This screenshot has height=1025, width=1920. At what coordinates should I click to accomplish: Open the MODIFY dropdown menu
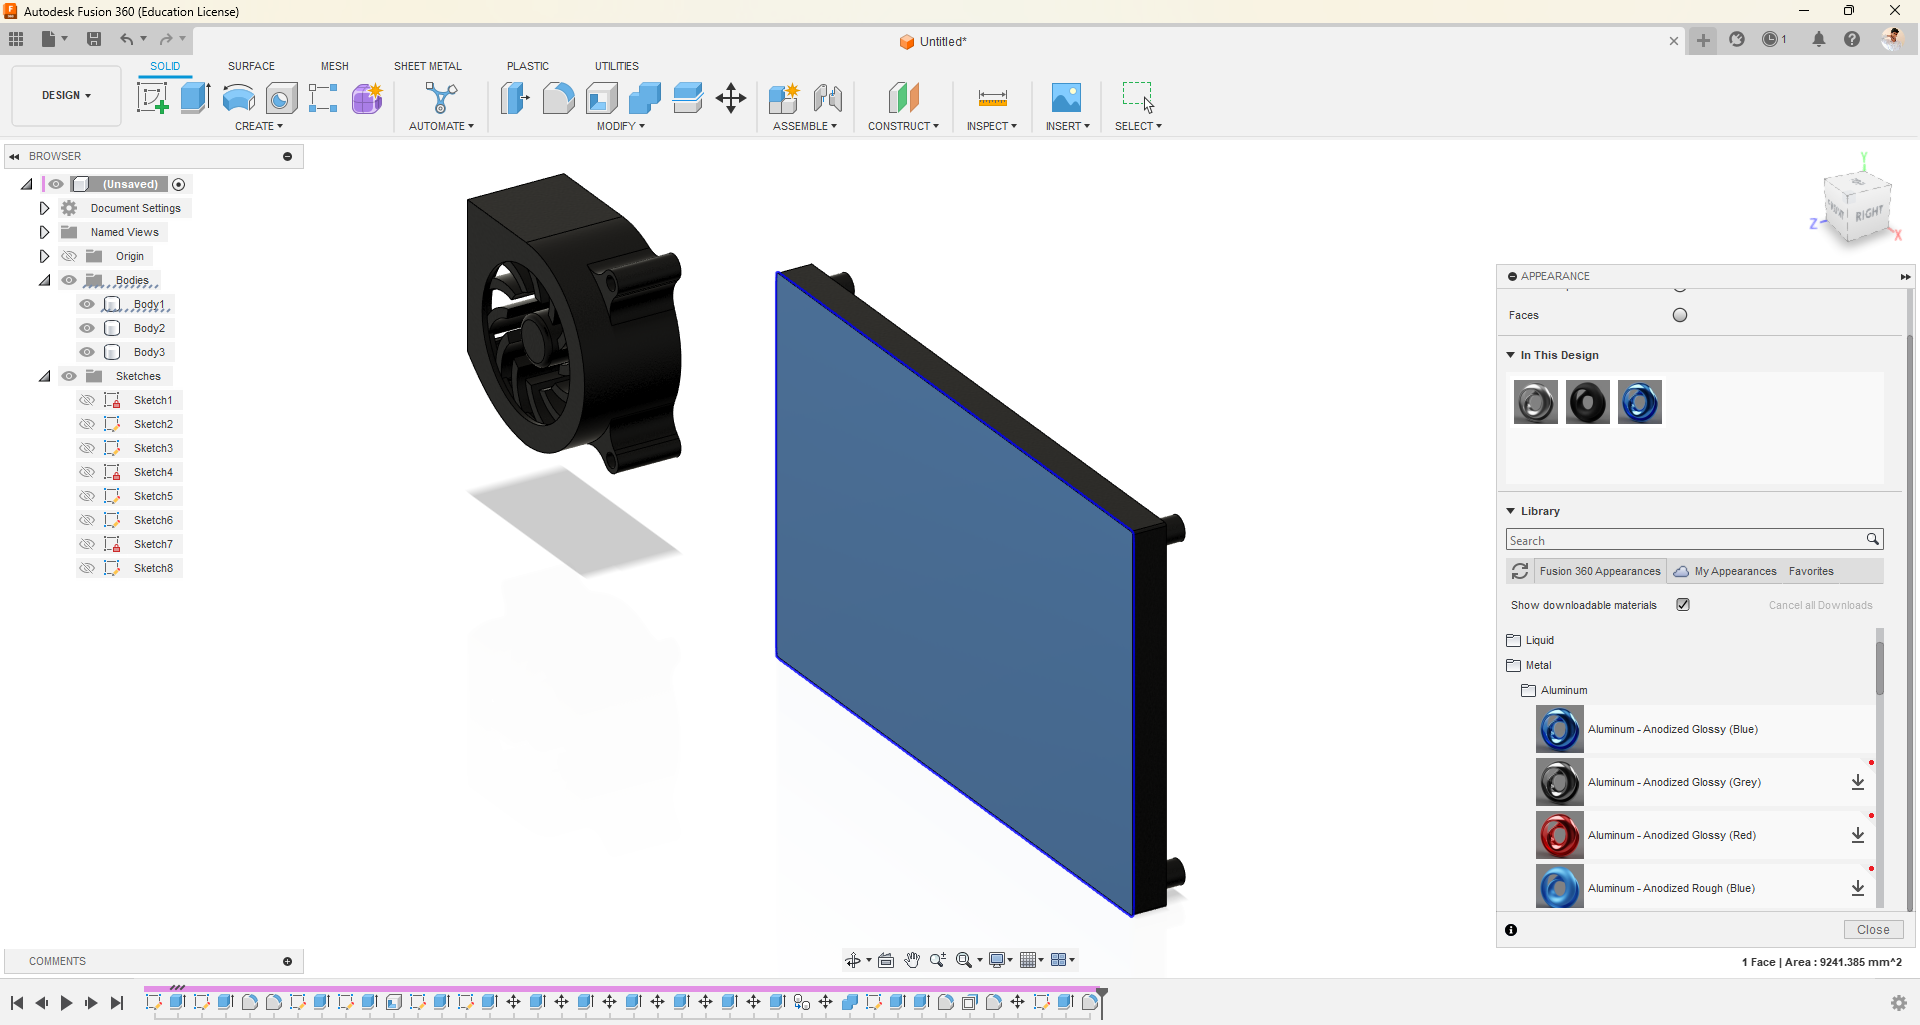621,126
